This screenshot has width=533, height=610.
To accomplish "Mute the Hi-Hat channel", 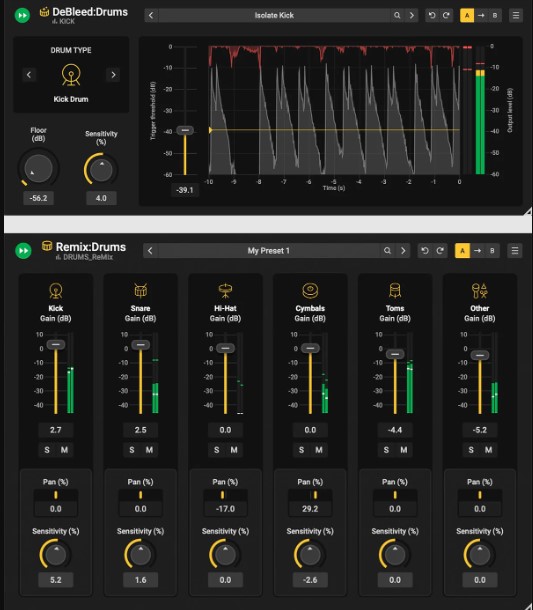I will coord(234,450).
